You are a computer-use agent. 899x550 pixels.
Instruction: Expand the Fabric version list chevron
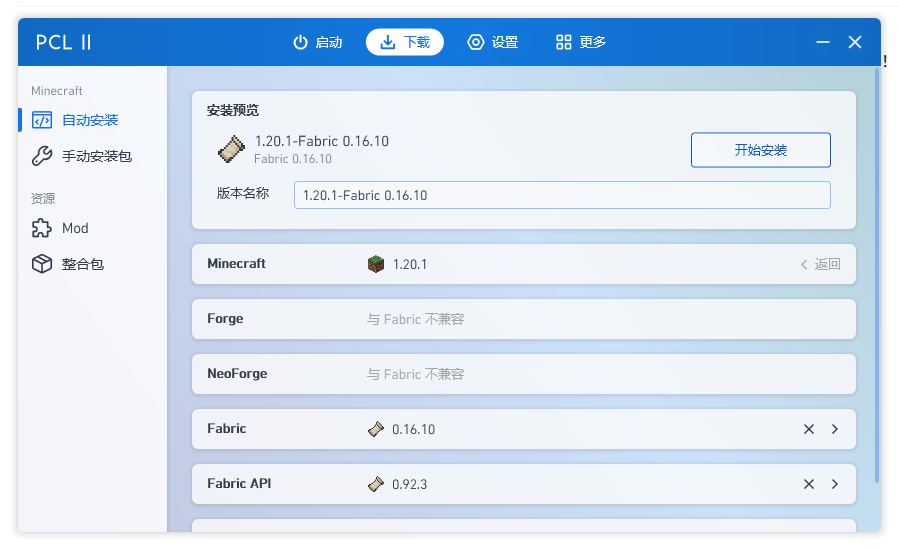coord(835,429)
